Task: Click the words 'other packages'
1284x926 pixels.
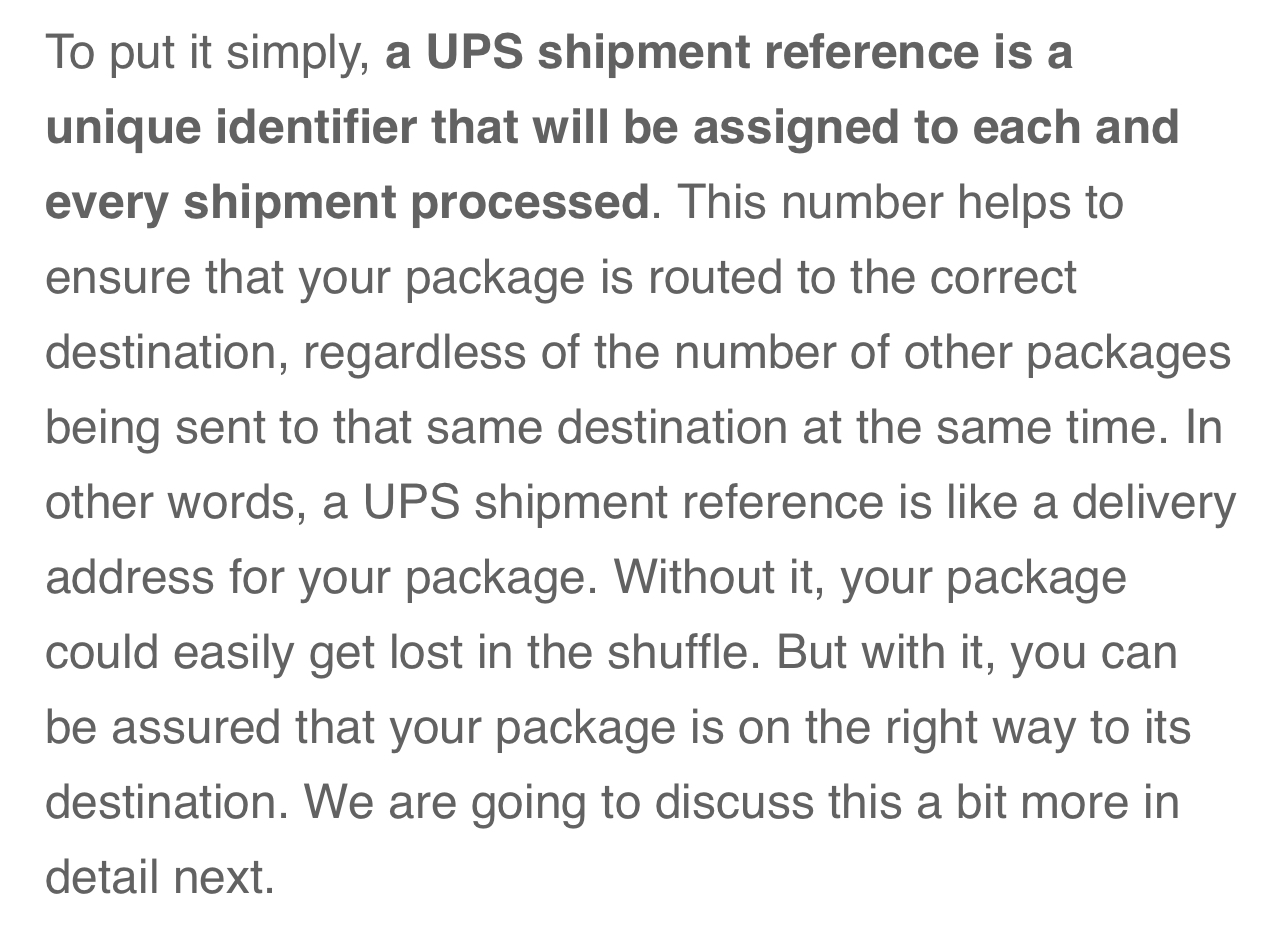Action: [1067, 353]
